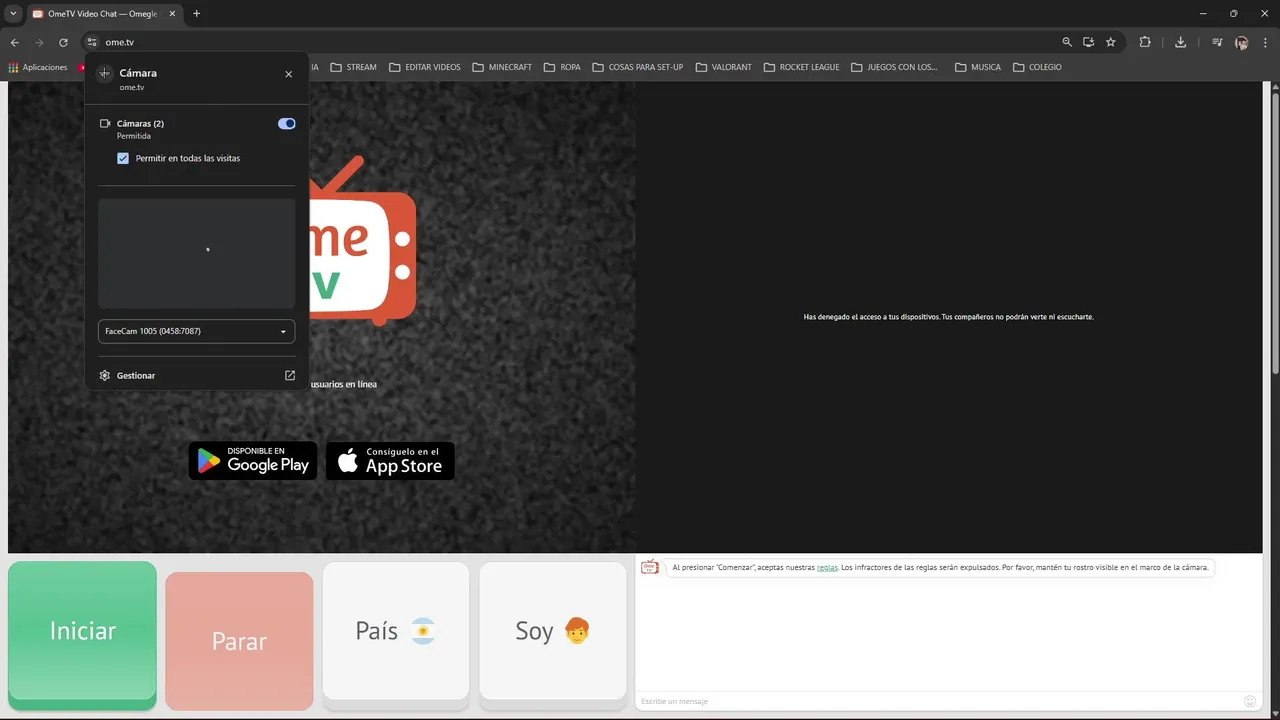
Task: Open the FaceCam 1005 camera dropdown
Action: (196, 331)
